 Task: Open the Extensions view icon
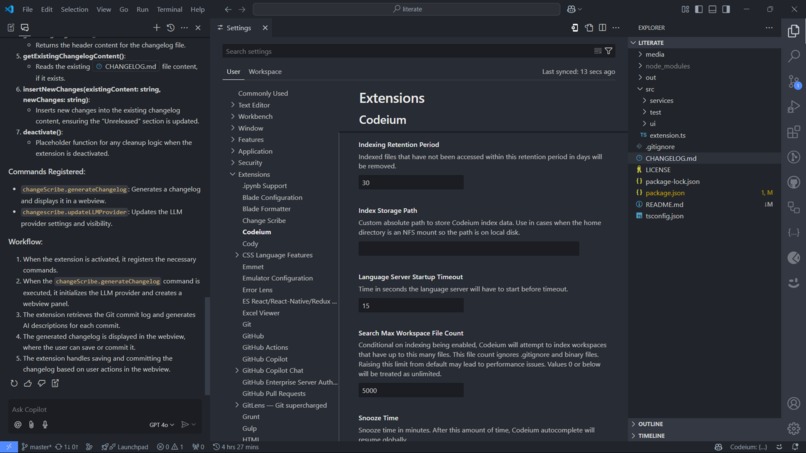[794, 132]
